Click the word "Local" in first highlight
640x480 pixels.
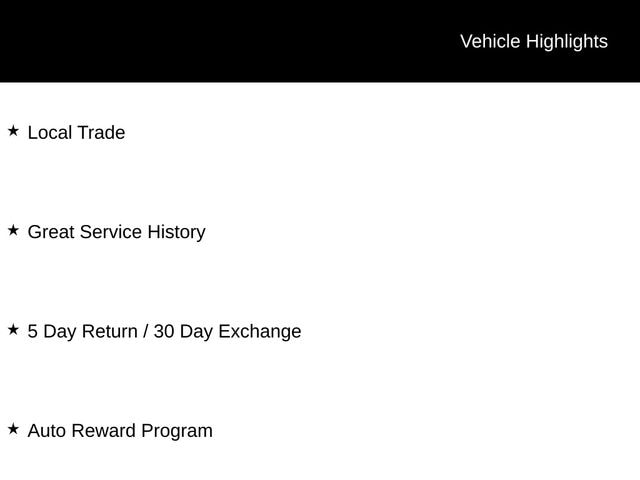tap(50, 132)
